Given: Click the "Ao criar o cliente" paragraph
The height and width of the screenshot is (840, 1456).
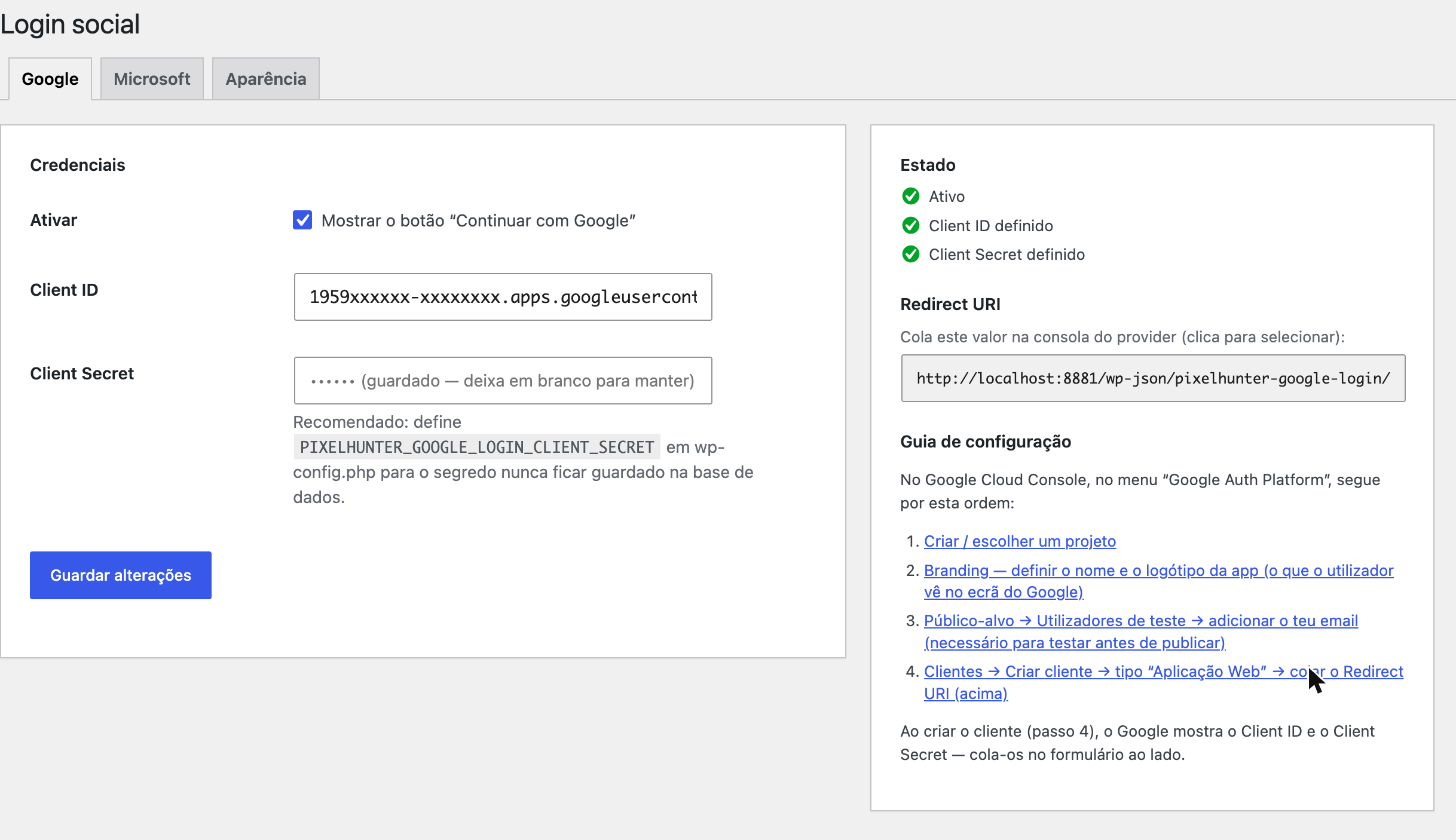Looking at the screenshot, I should click(x=1138, y=743).
